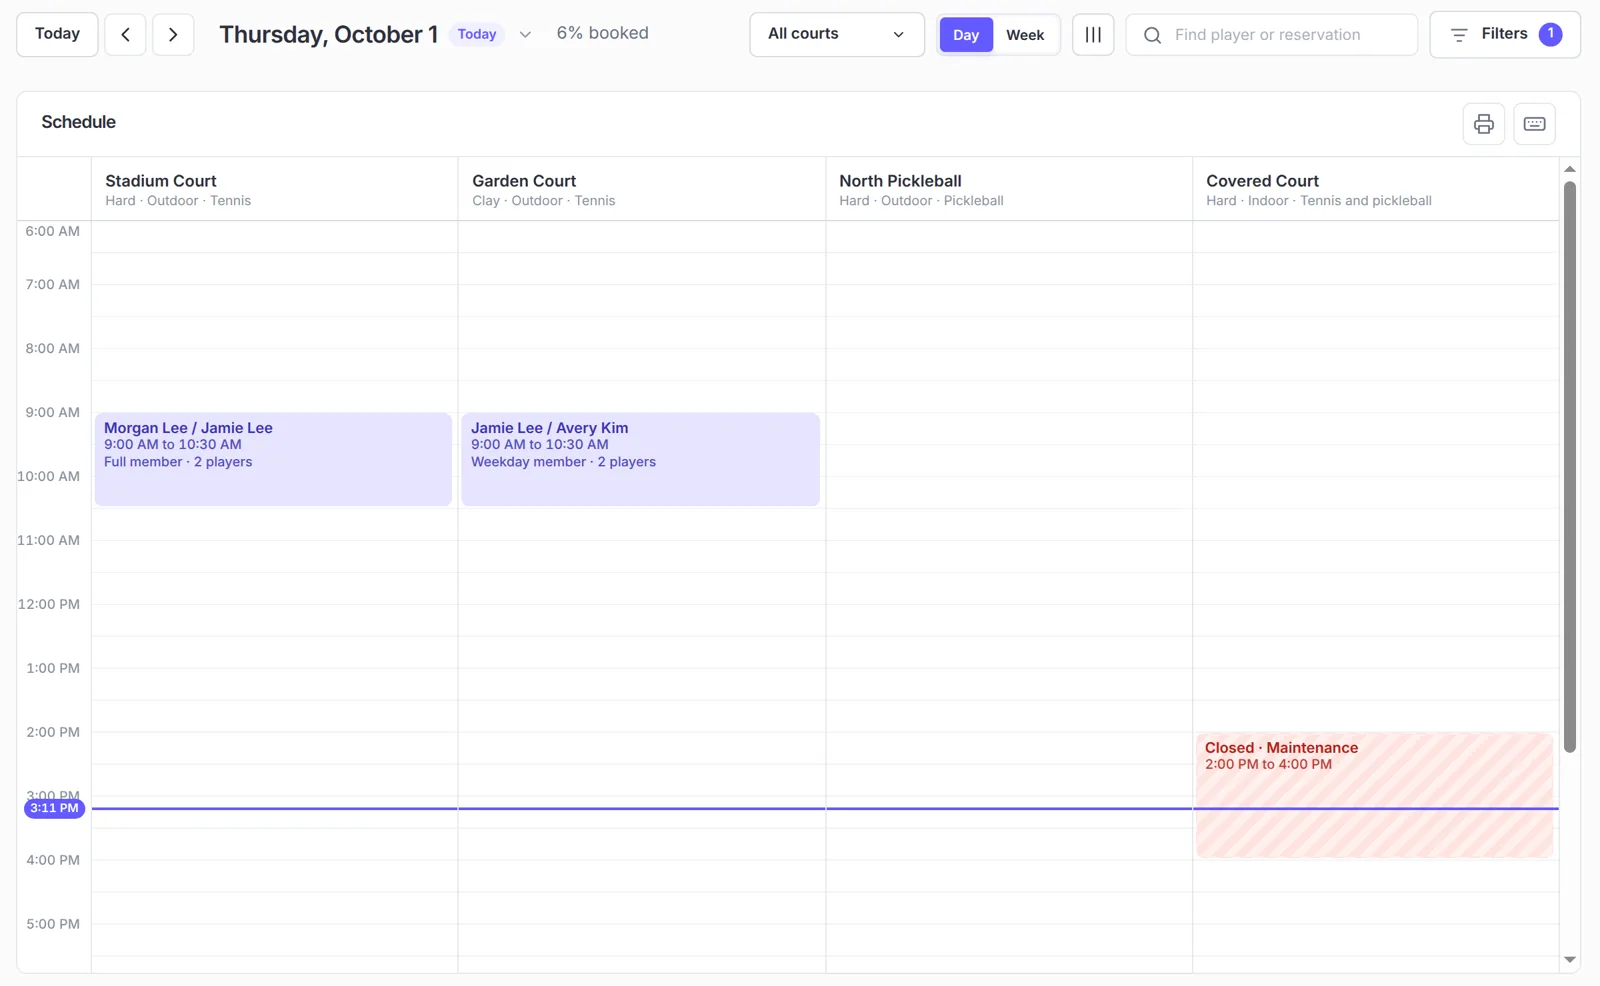This screenshot has width=1600, height=986.
Task: Click the filter lines icon in the Filters button
Action: pyautogui.click(x=1459, y=35)
